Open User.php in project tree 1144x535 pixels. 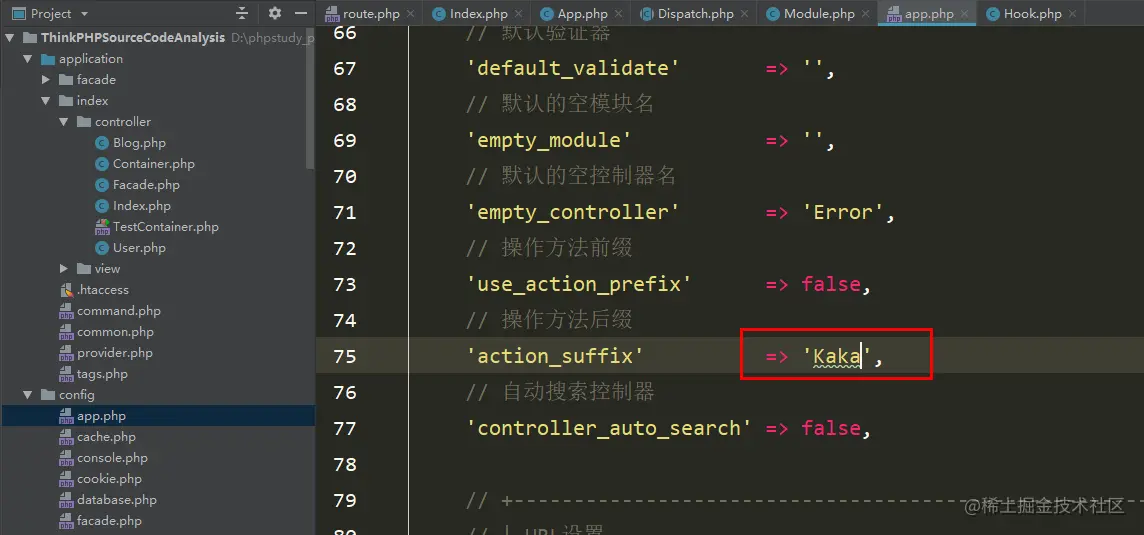(139, 248)
